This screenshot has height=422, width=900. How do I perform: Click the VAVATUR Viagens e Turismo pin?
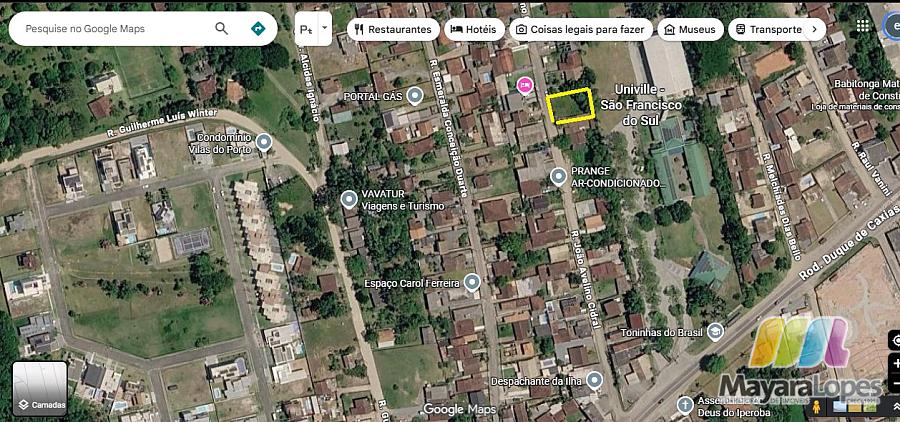(348, 199)
